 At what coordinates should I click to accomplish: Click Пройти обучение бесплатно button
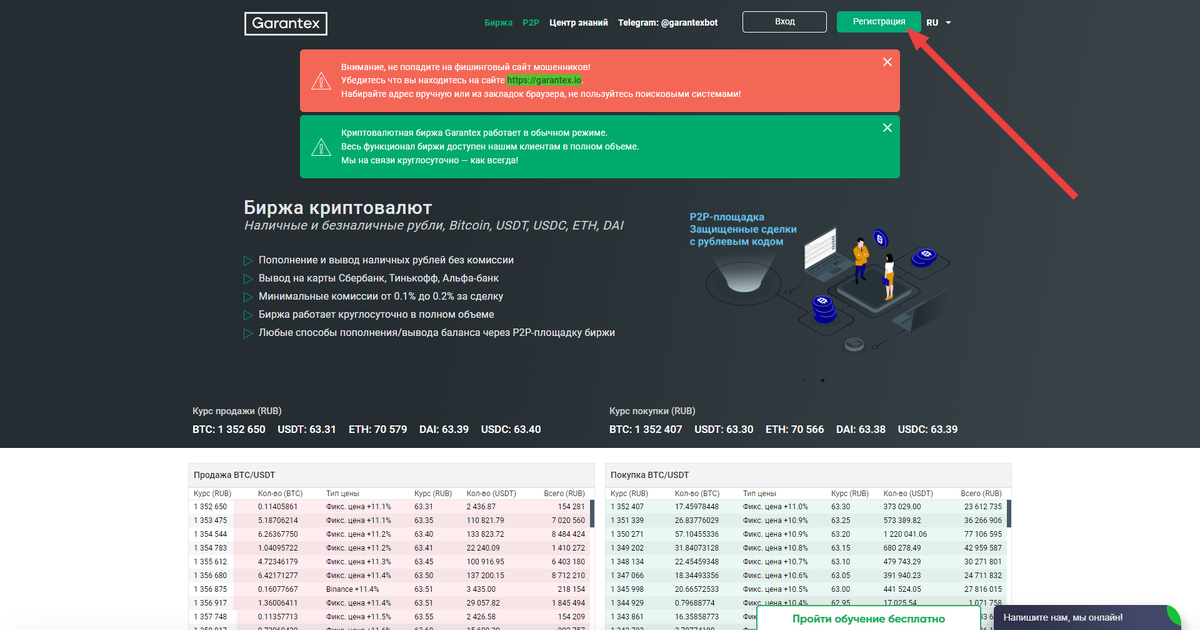pyautogui.click(x=868, y=619)
